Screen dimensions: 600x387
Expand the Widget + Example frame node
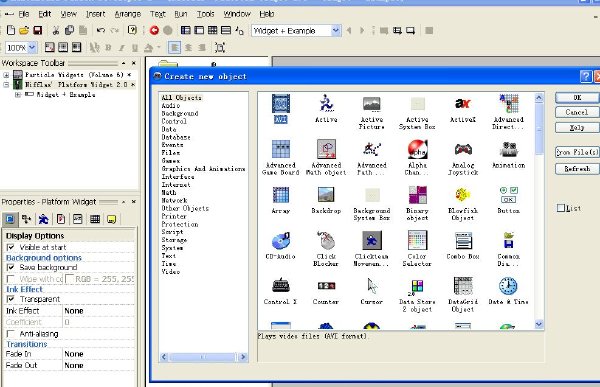tap(18, 95)
